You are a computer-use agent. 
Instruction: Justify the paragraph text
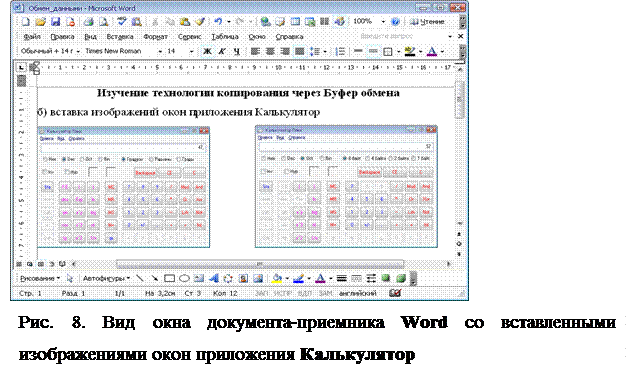(x=300, y=51)
